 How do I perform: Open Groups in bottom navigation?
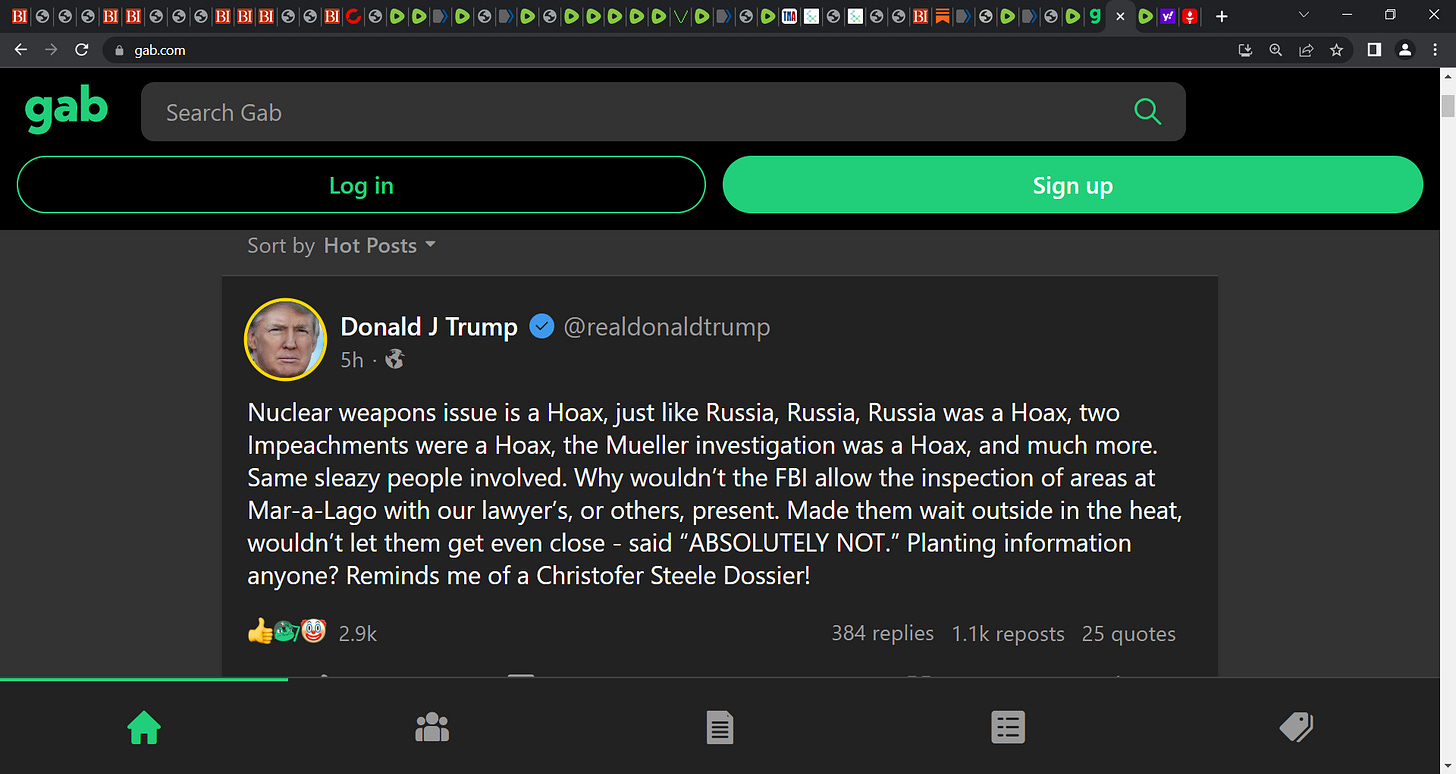point(432,727)
